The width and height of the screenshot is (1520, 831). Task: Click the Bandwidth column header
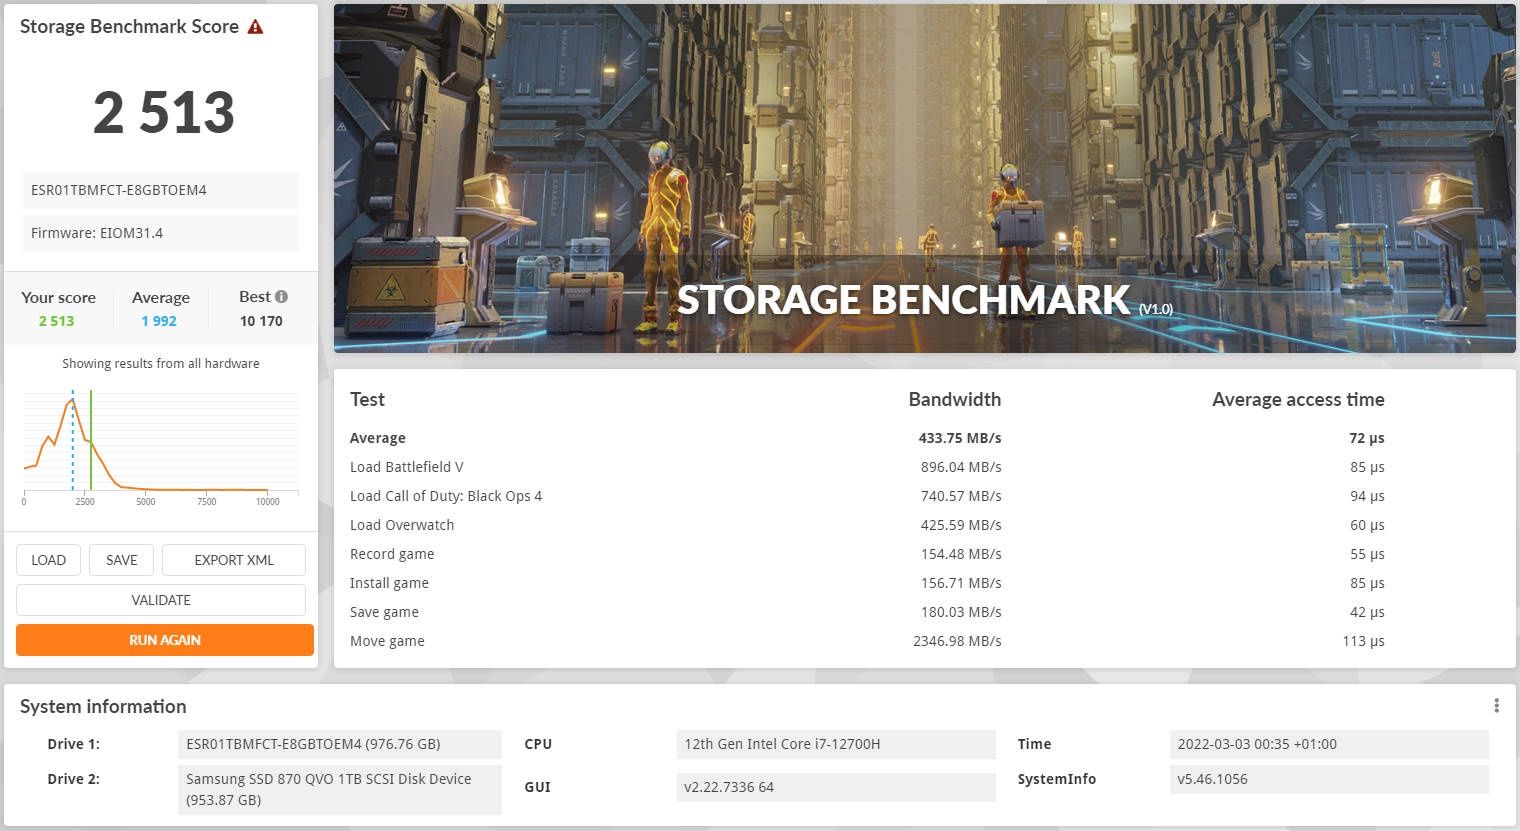point(955,399)
